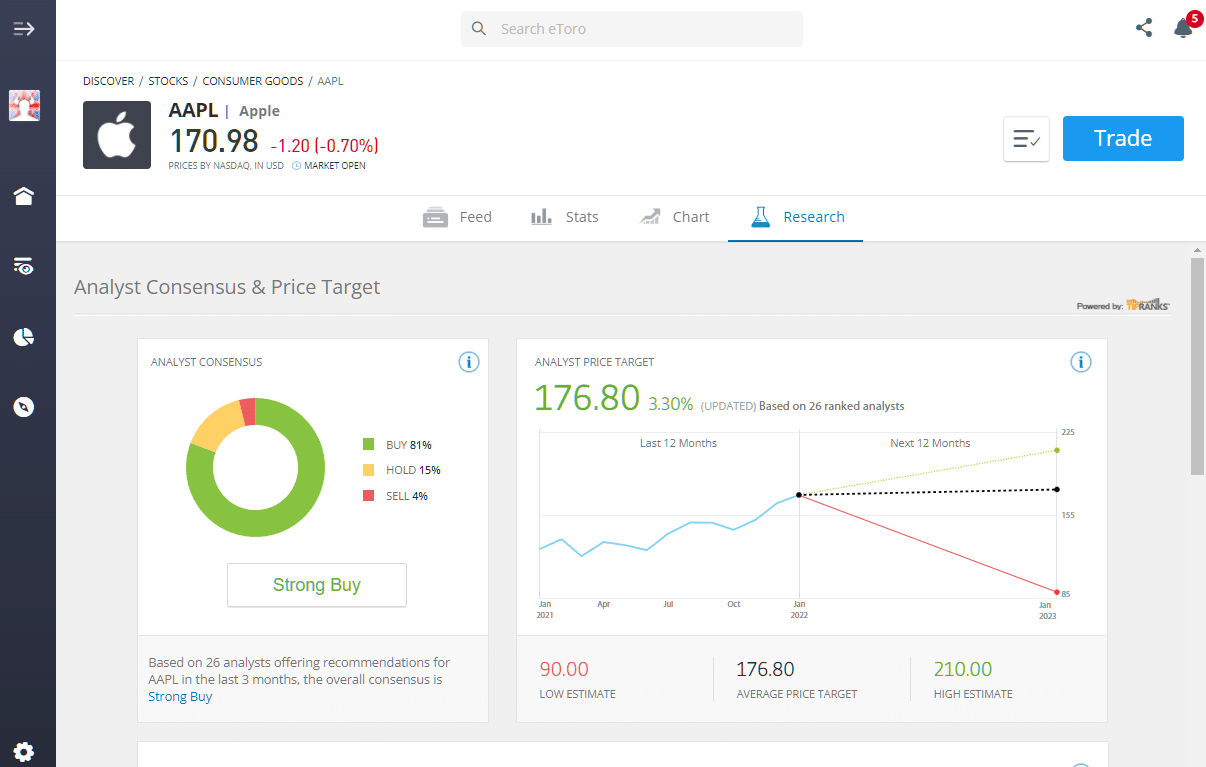Image resolution: width=1206 pixels, height=767 pixels.
Task: Open Analyst Consensus info icon
Action: point(469,362)
